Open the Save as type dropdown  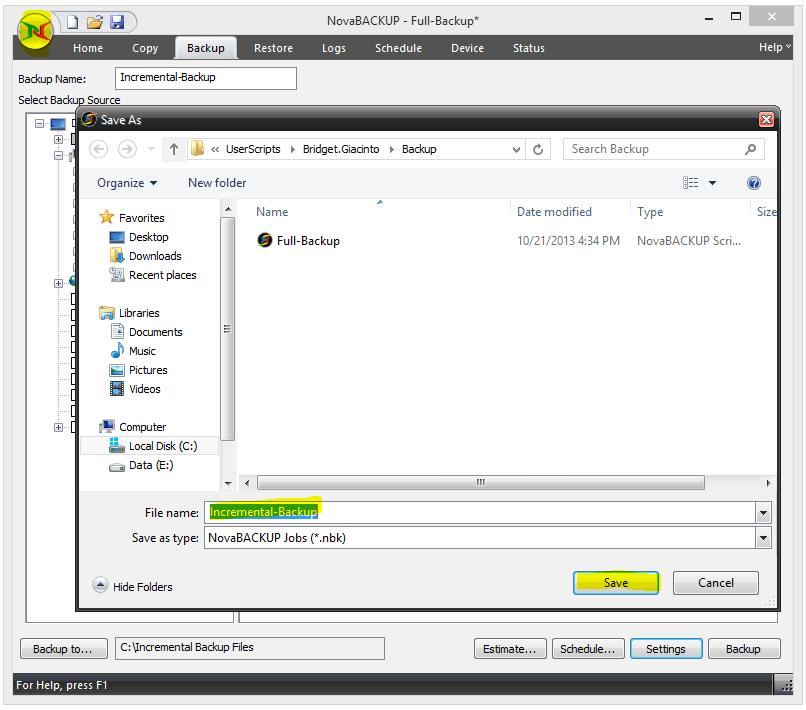pyautogui.click(x=763, y=538)
